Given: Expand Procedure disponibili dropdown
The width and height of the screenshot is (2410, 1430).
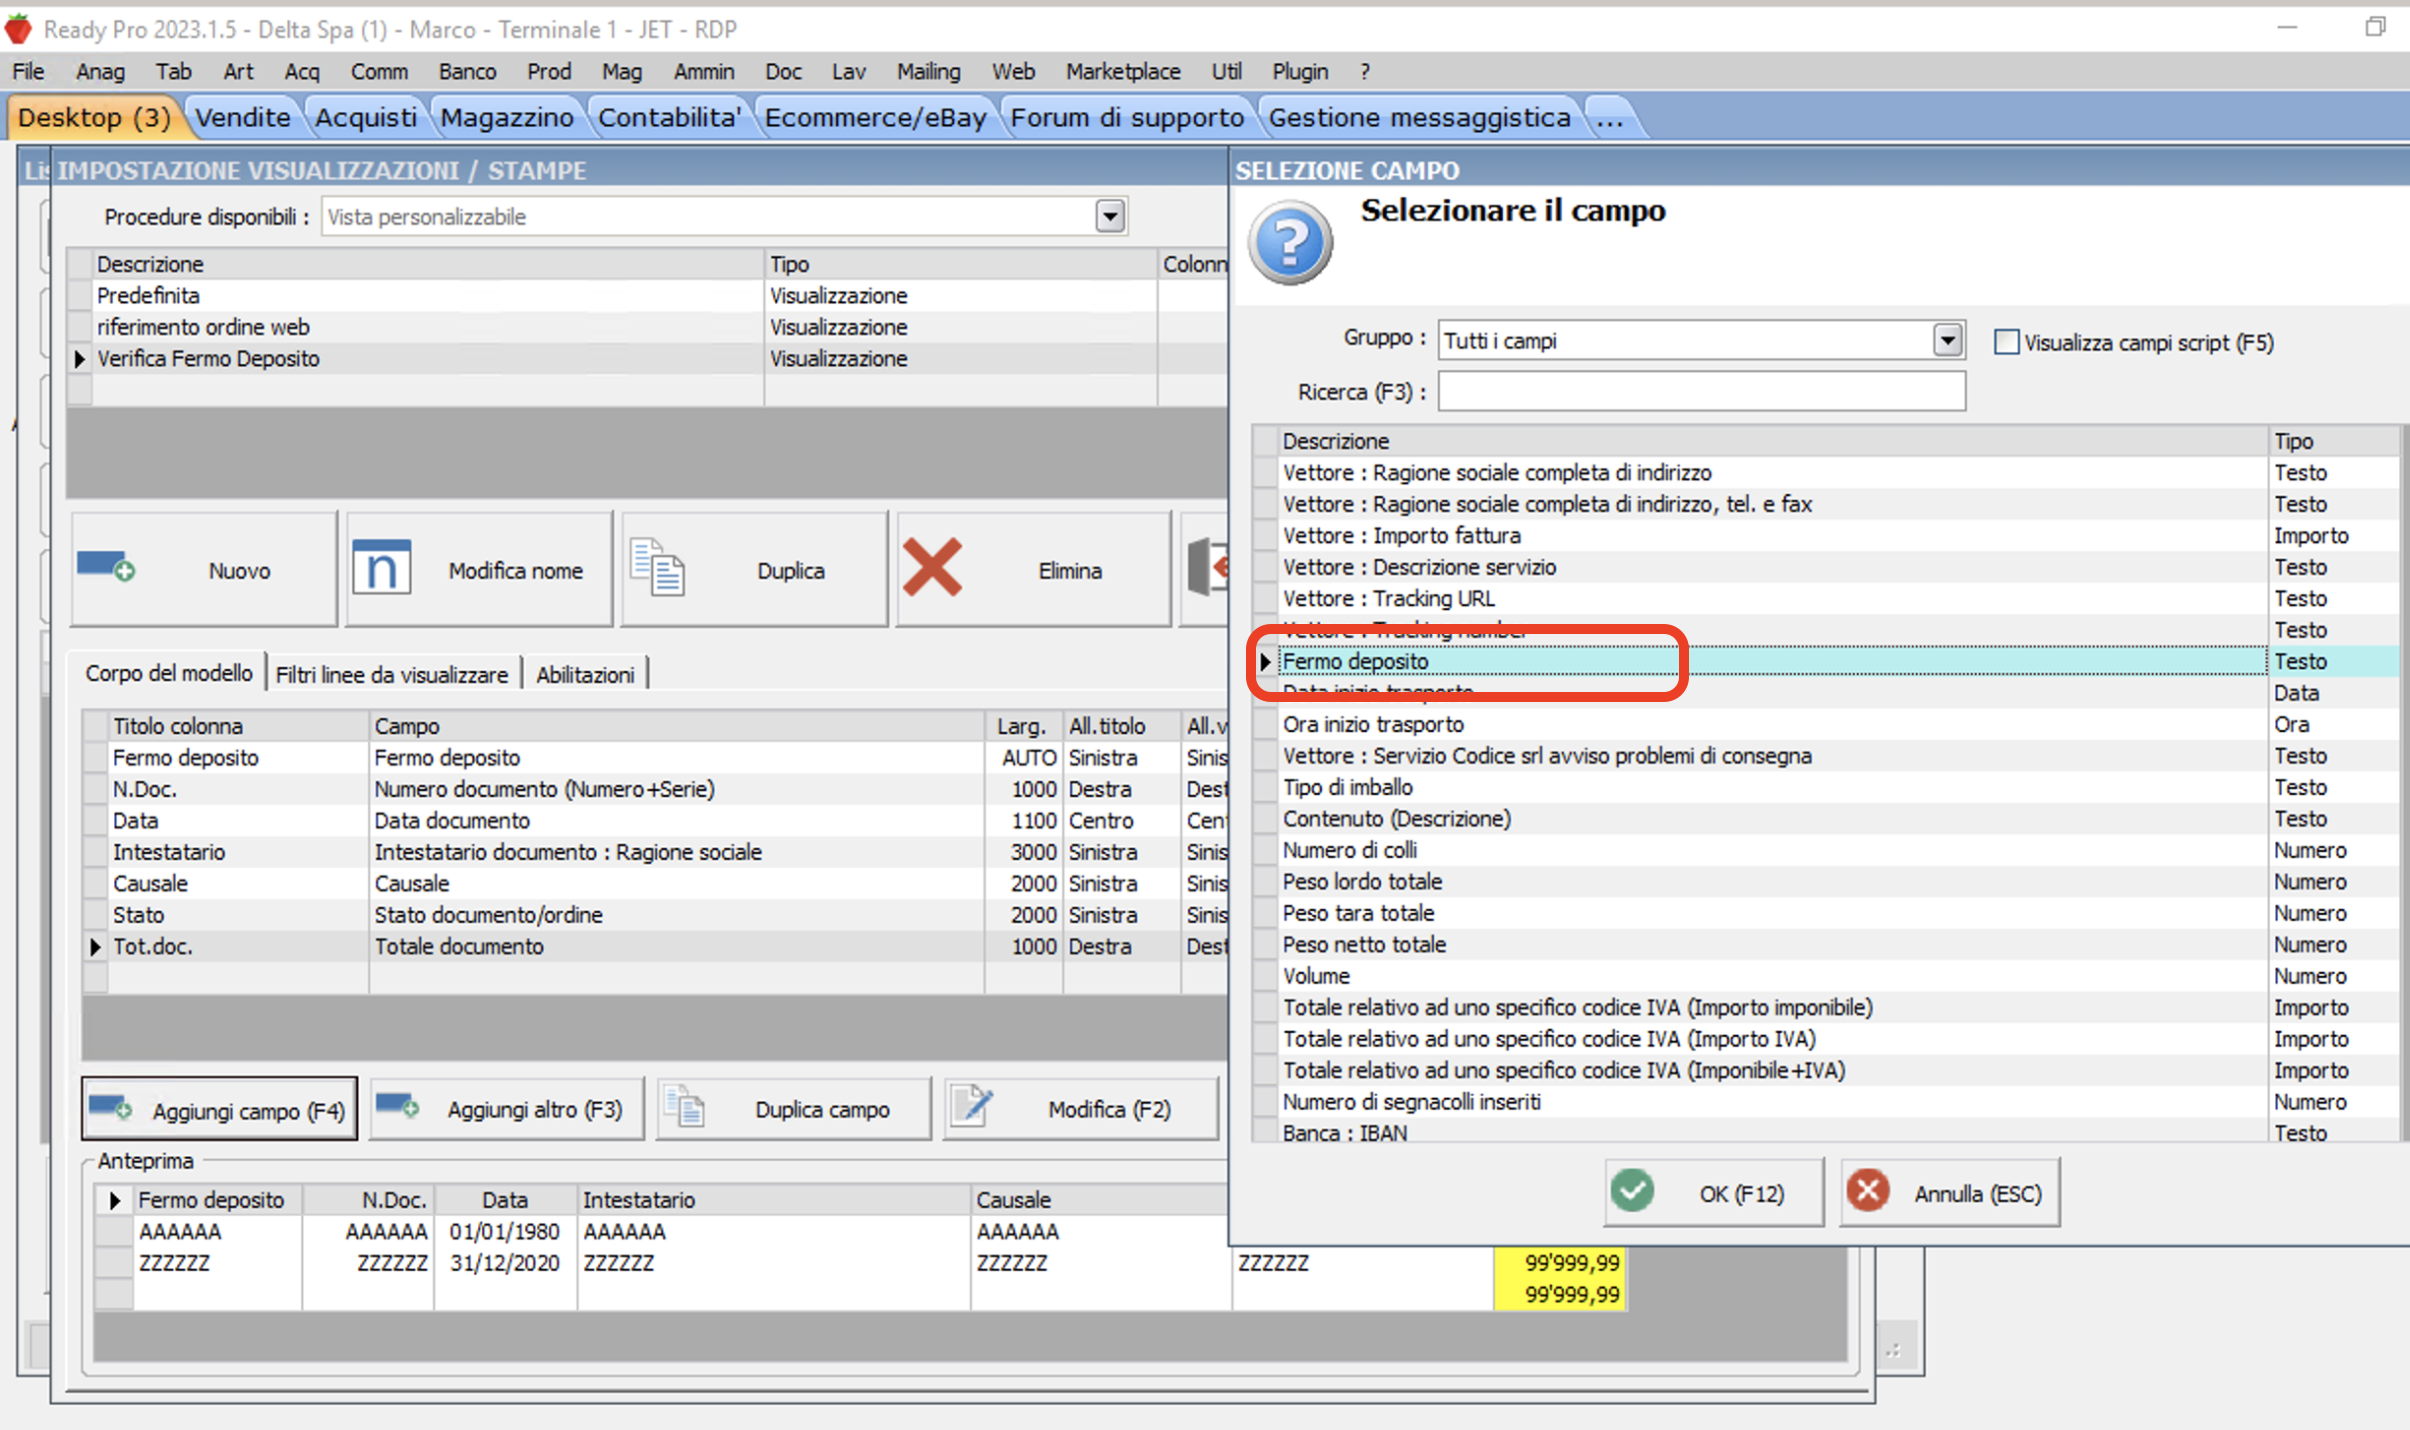Looking at the screenshot, I should pos(1109,216).
